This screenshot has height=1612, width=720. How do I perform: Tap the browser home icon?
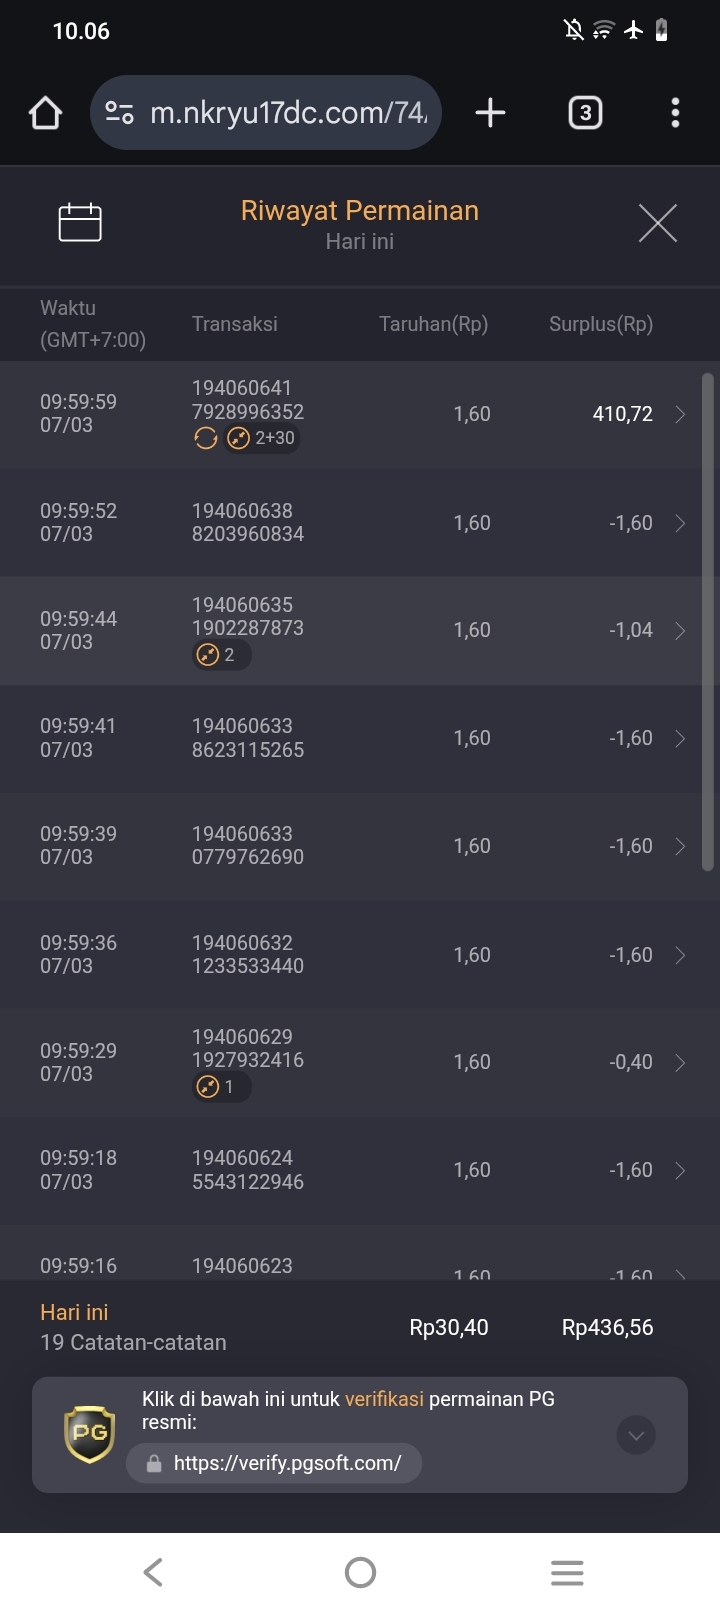click(x=45, y=113)
